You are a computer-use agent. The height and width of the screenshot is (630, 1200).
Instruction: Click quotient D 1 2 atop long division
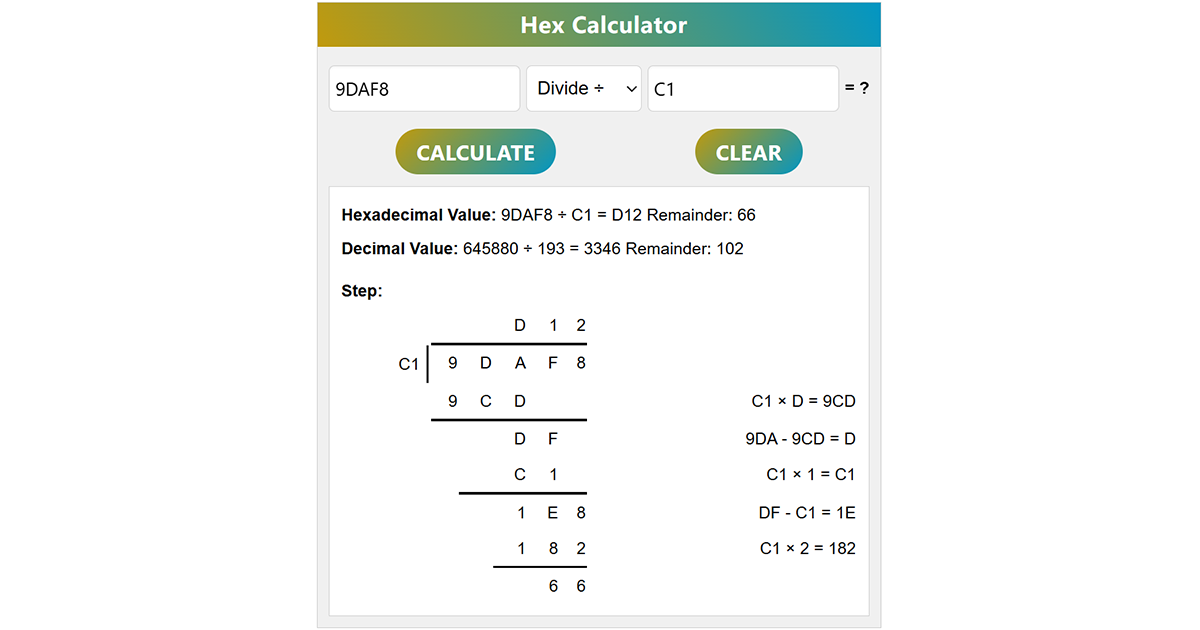point(550,325)
